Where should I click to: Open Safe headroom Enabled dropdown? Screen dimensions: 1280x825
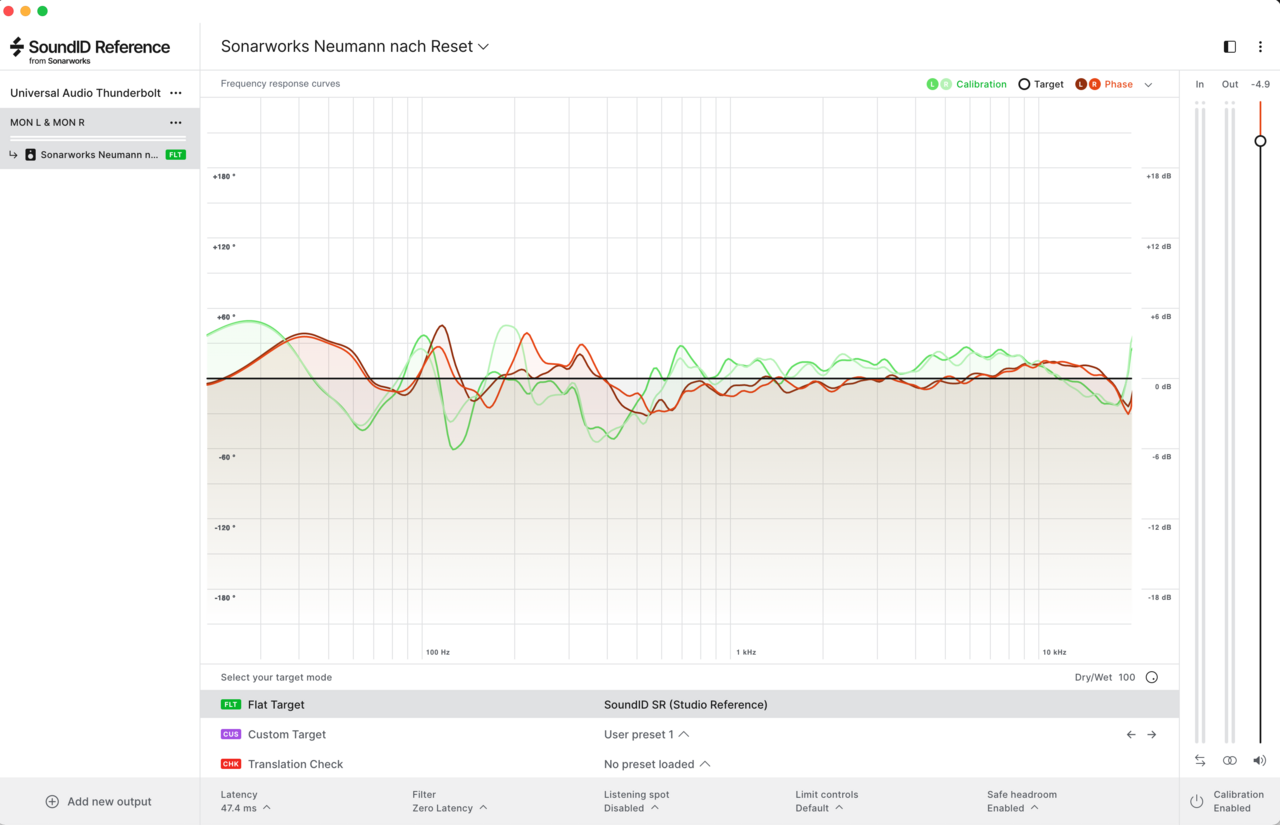1012,808
